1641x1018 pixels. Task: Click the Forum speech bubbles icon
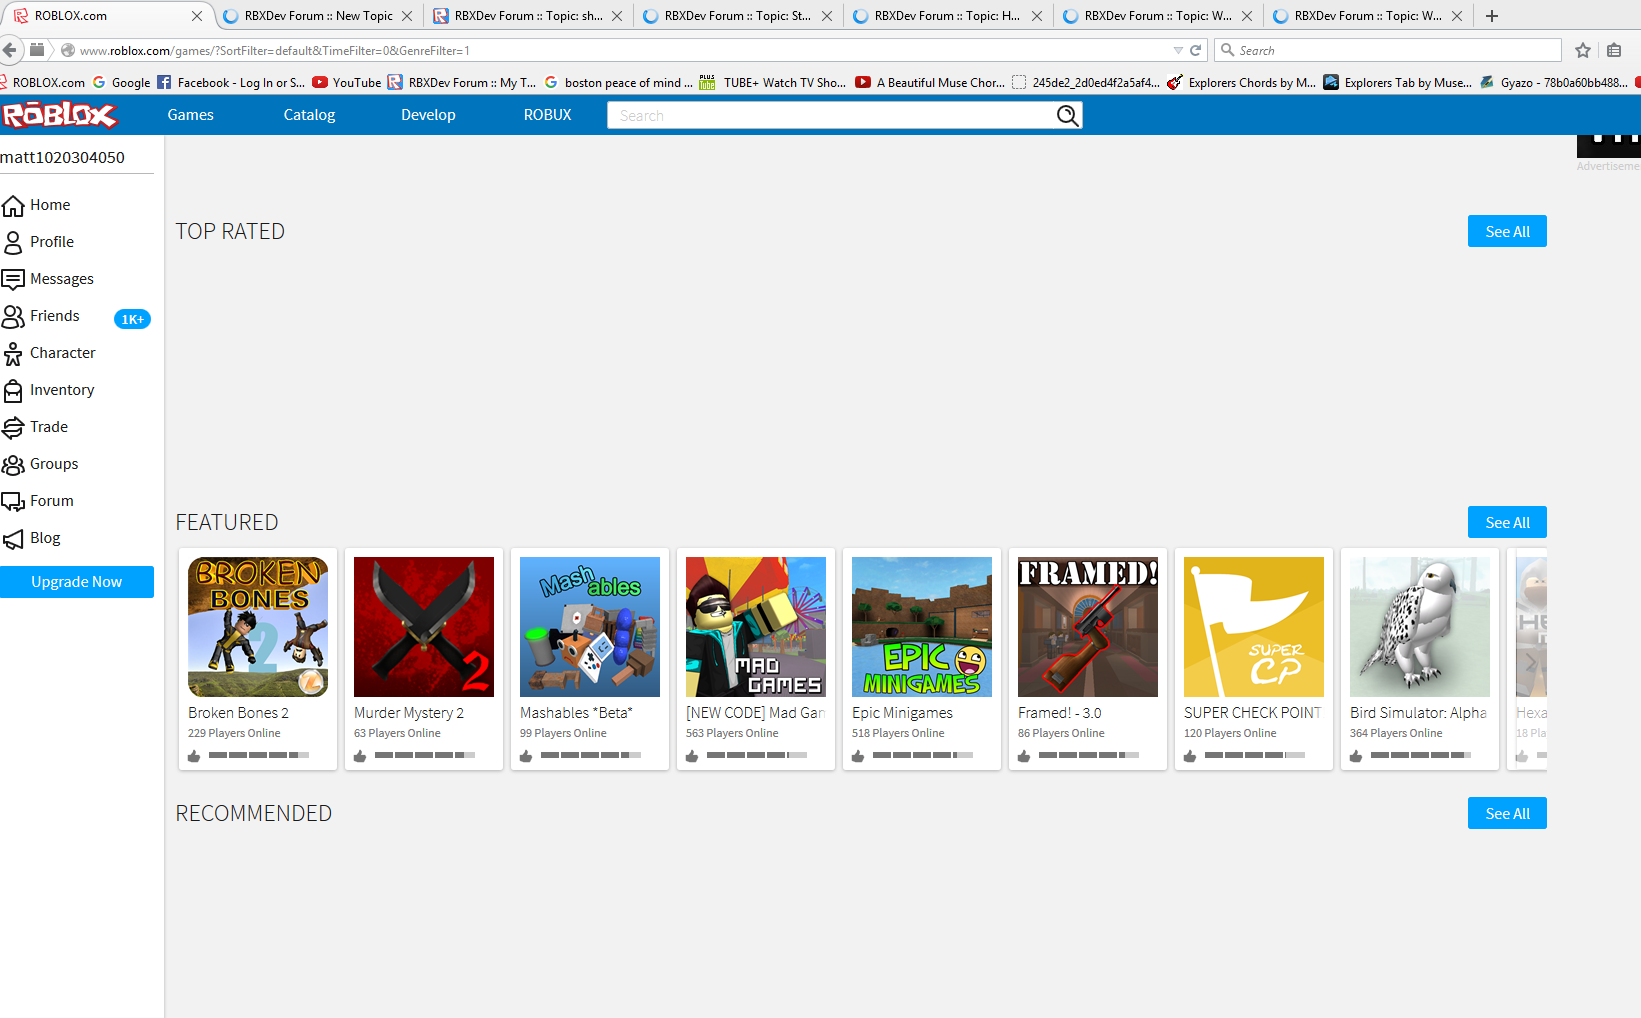[x=13, y=502]
